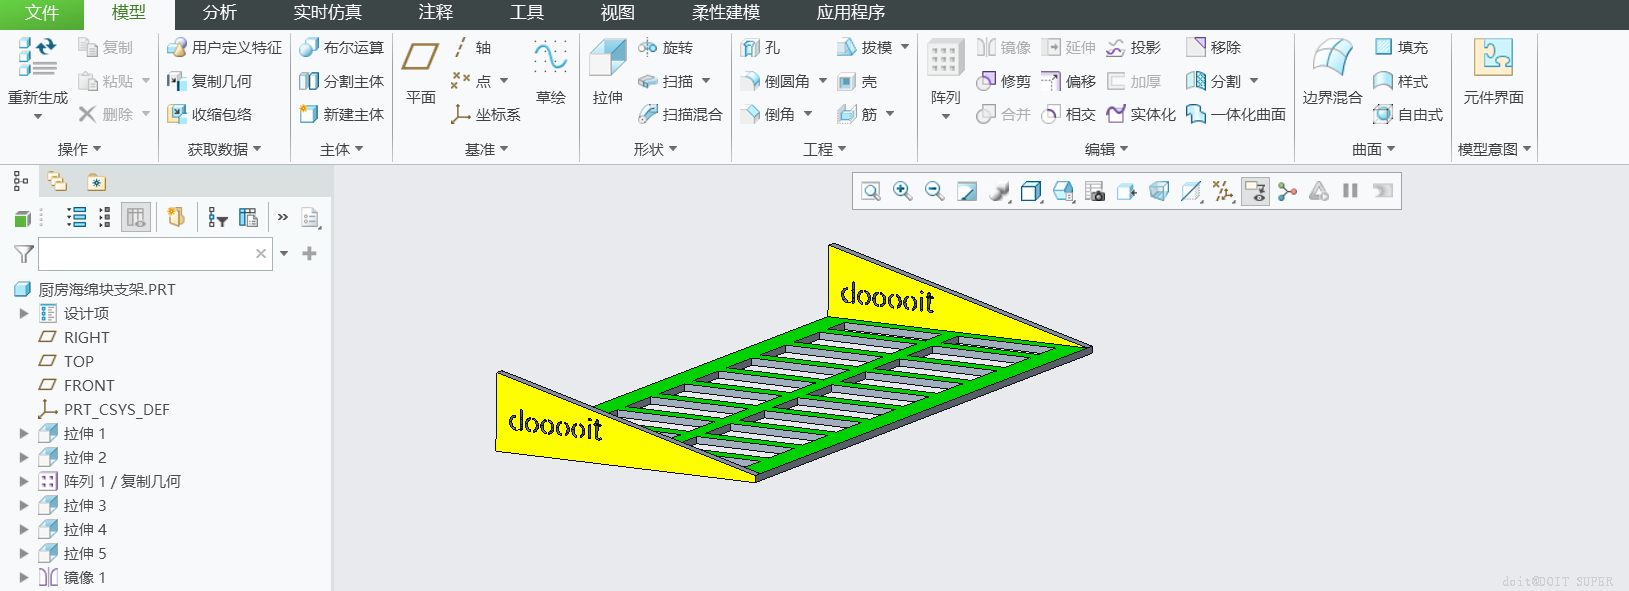Image resolution: width=1629 pixels, height=591 pixels.
Task: Click the 收缩包络 button
Action: coord(210,114)
